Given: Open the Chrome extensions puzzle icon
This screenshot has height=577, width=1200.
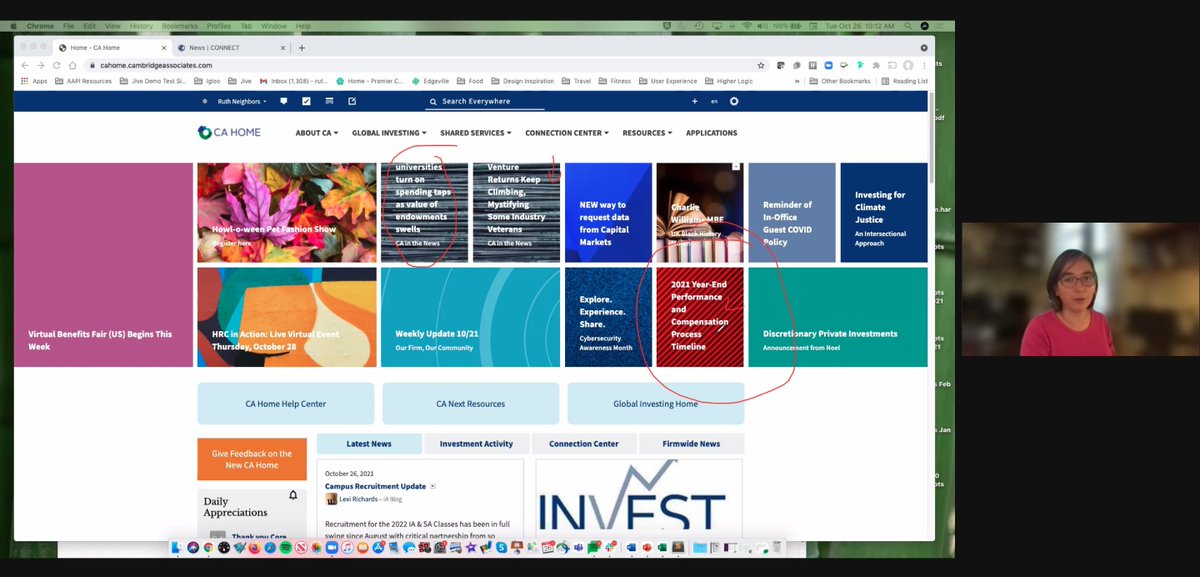Looking at the screenshot, I should 877,65.
